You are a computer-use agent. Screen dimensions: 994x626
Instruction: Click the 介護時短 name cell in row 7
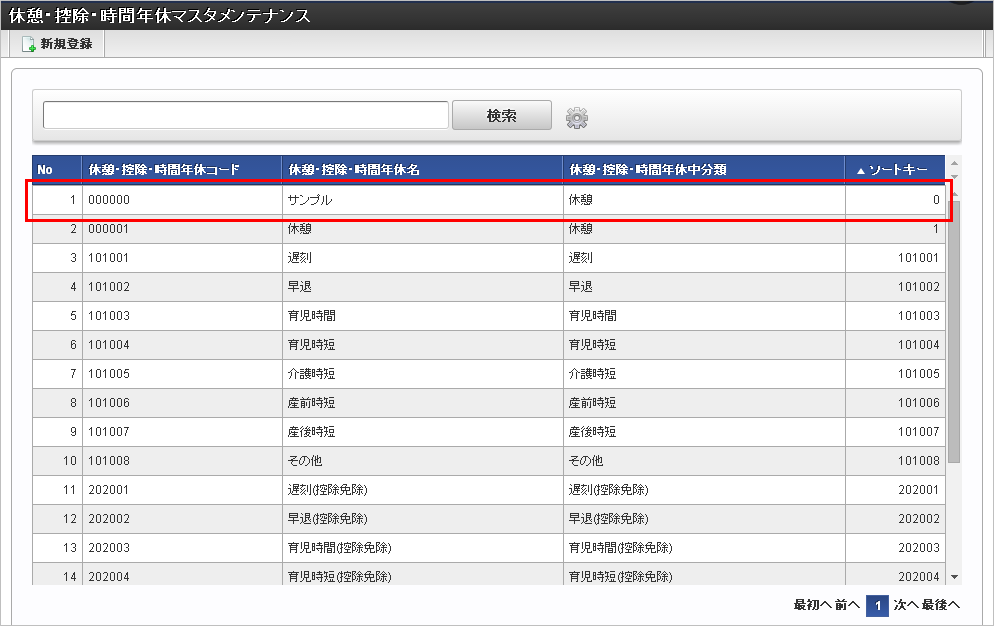pyautogui.click(x=422, y=374)
